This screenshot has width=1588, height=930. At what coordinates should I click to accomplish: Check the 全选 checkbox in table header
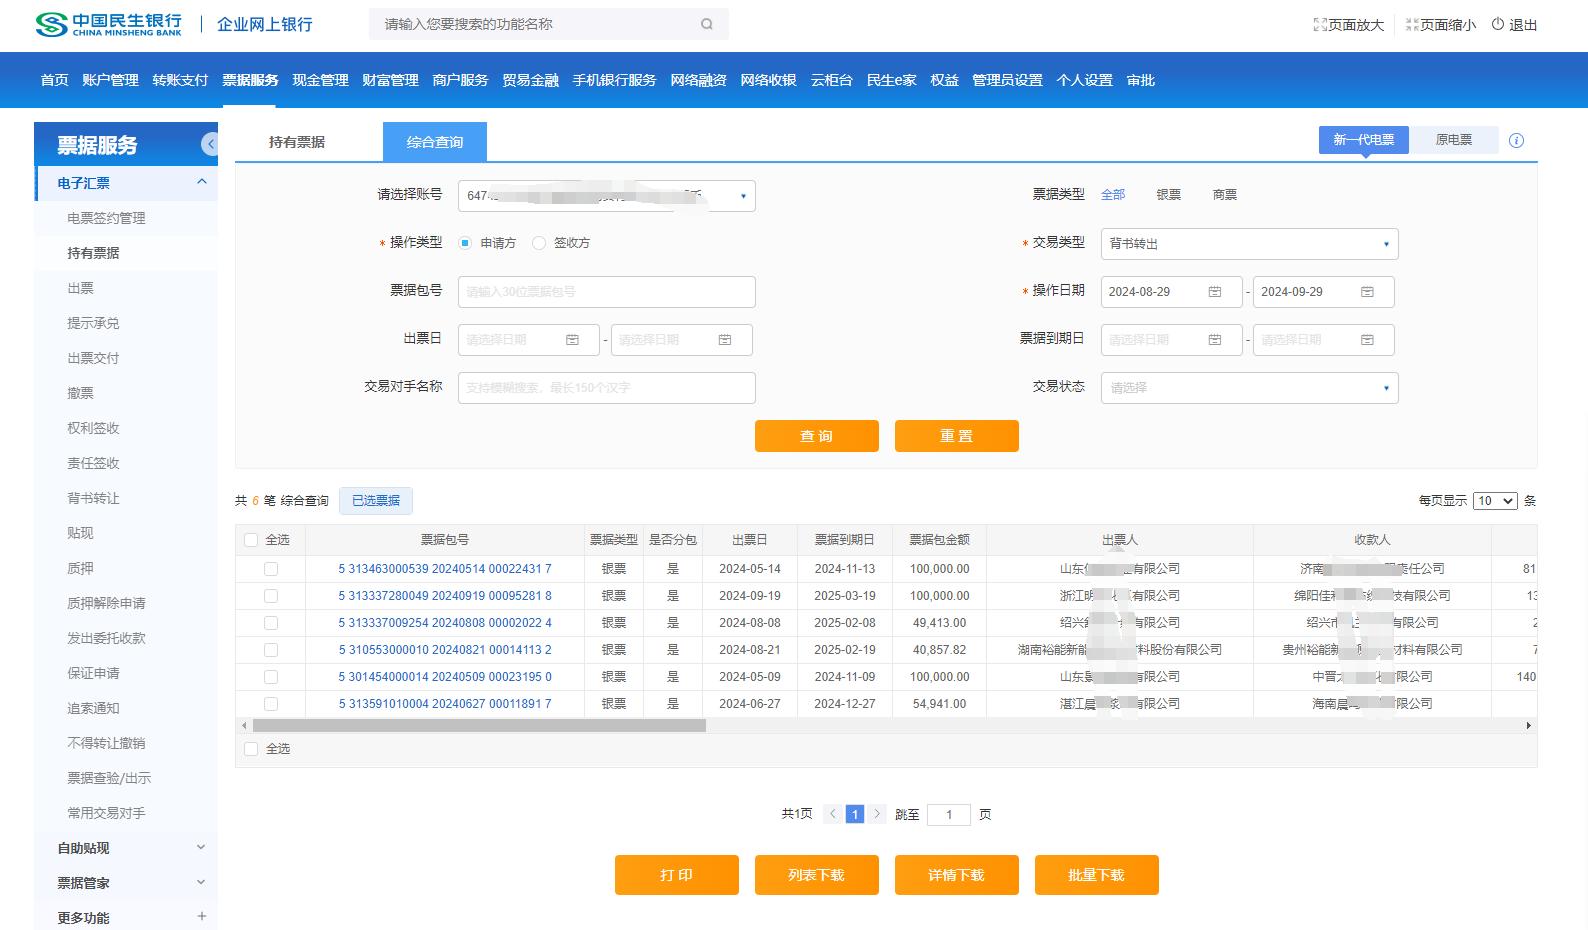click(x=251, y=540)
